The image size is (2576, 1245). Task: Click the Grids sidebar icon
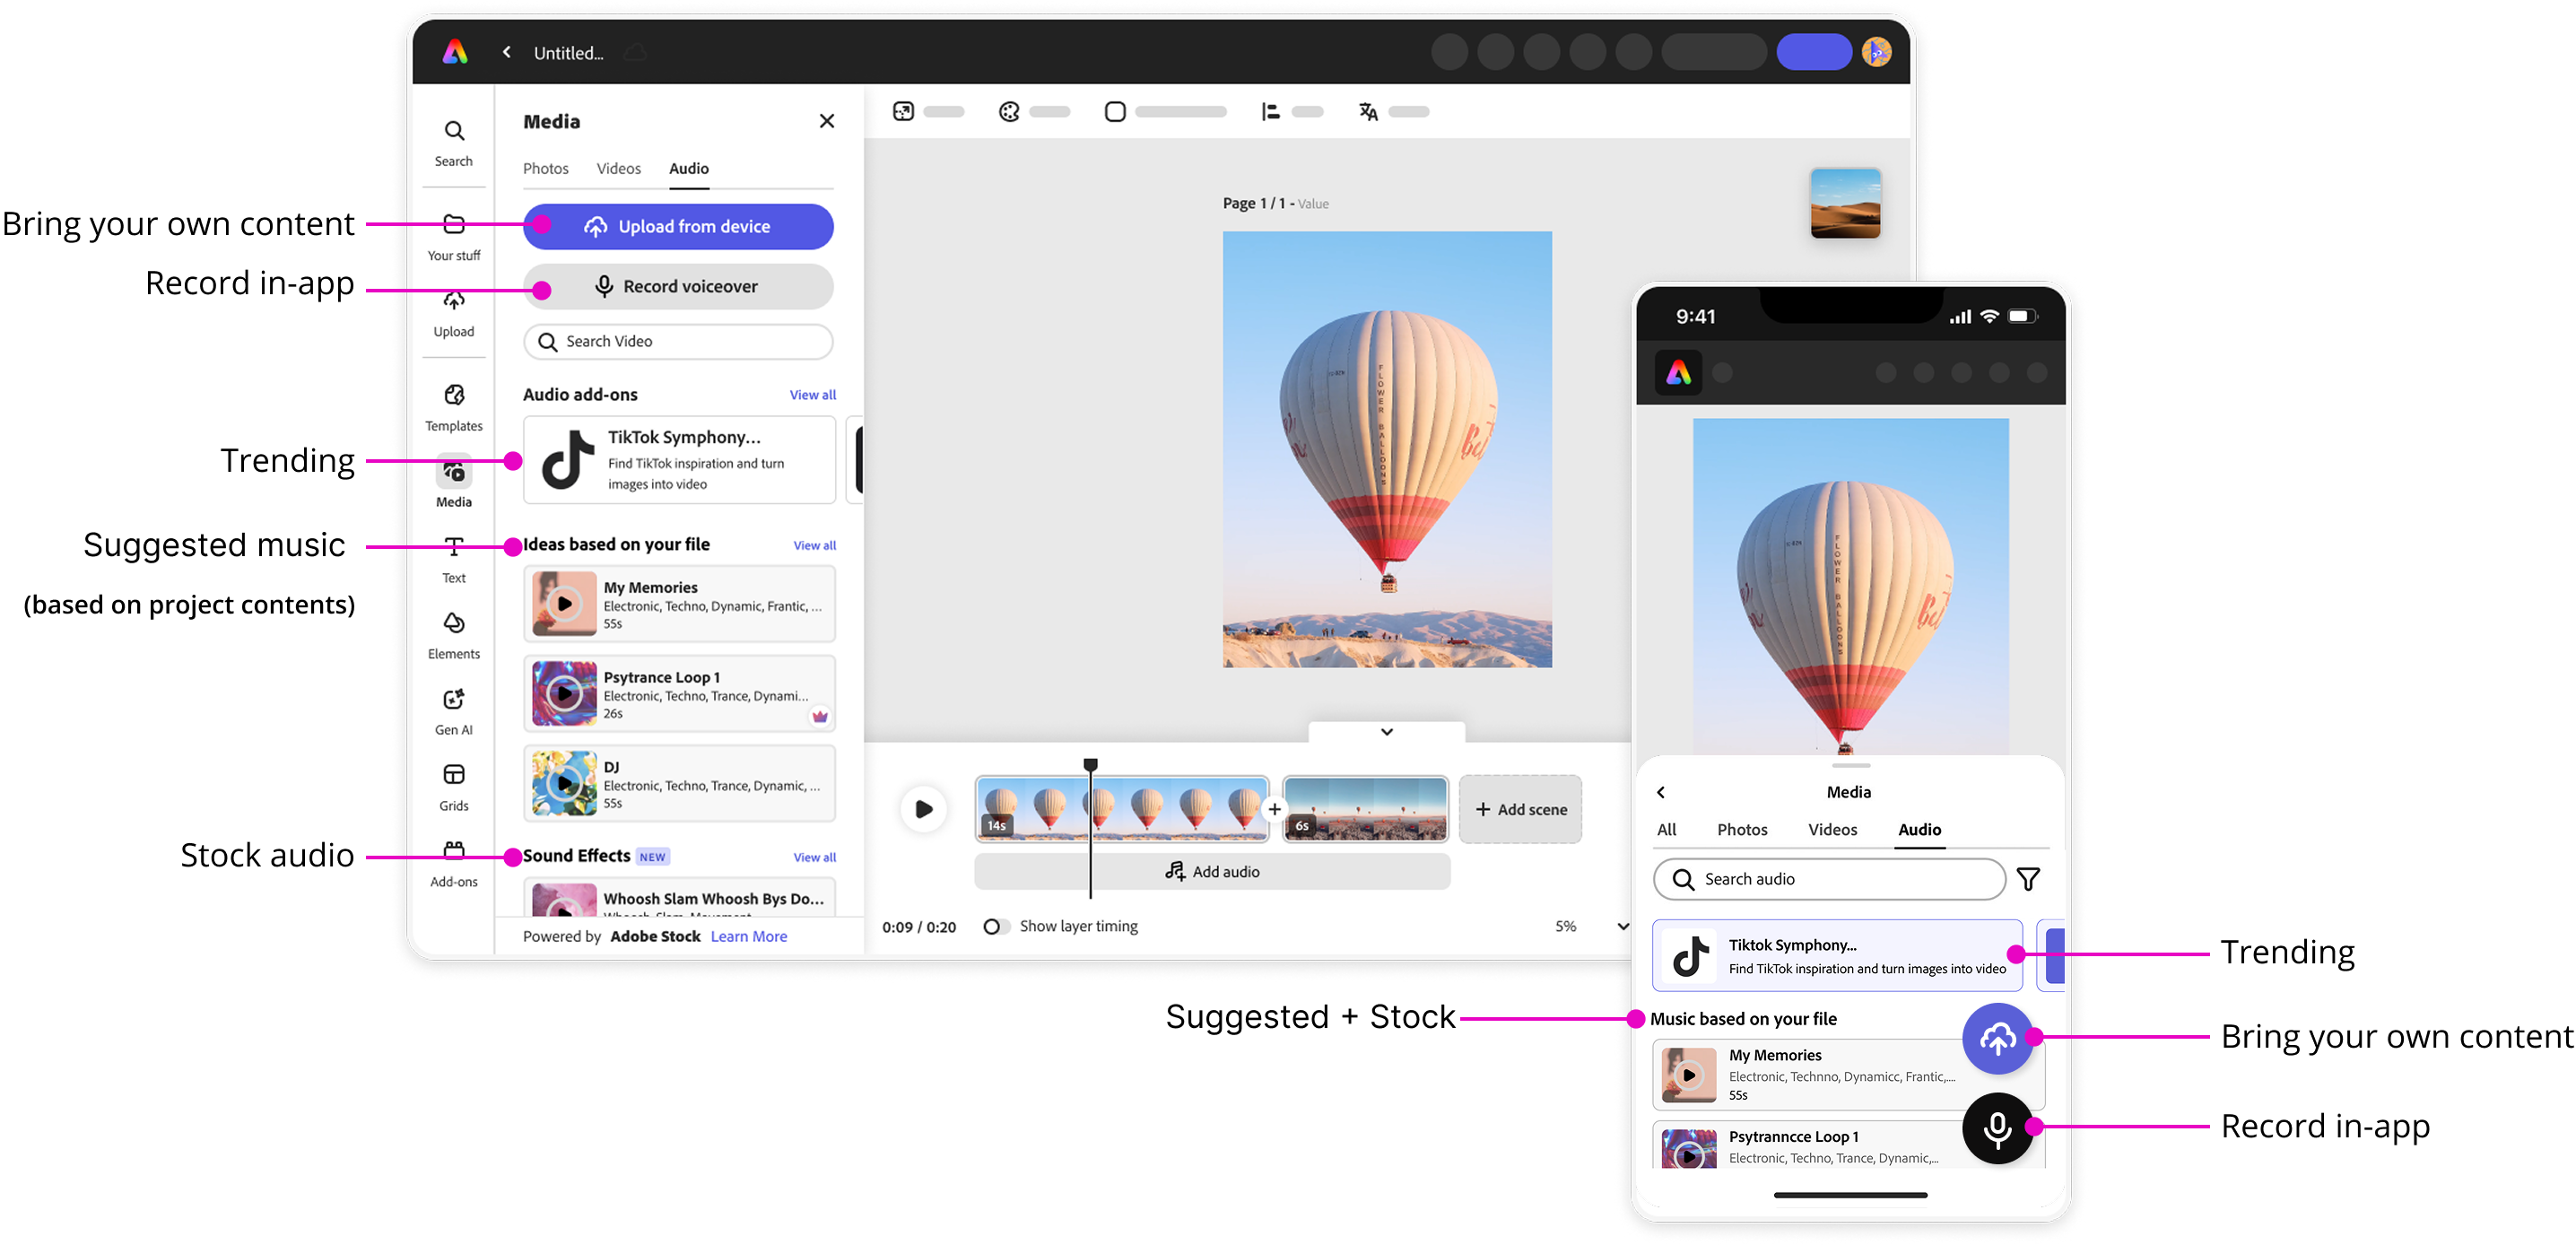click(x=454, y=776)
